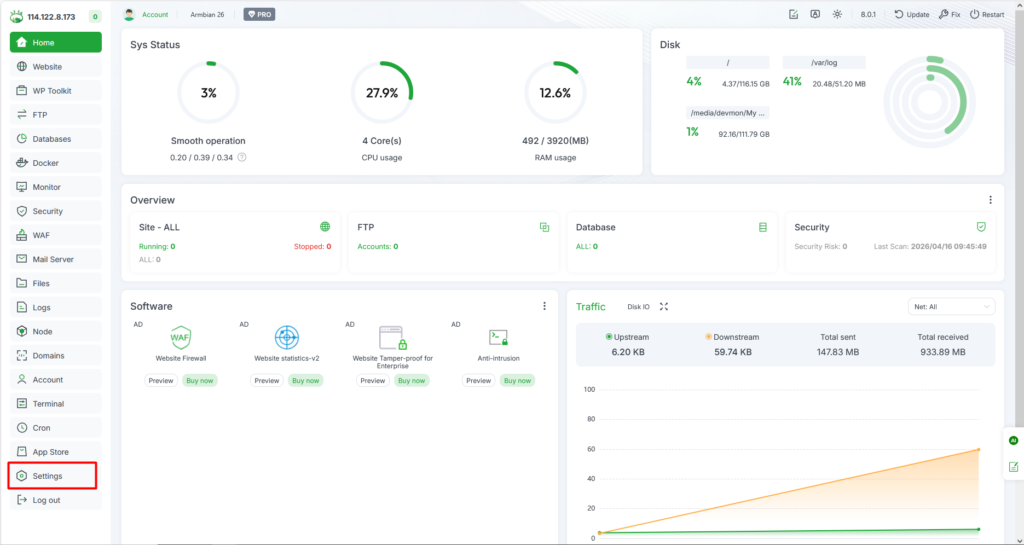The width and height of the screenshot is (1024, 545).
Task: Click the CPU usage 27.9% gauge
Action: pos(382,93)
